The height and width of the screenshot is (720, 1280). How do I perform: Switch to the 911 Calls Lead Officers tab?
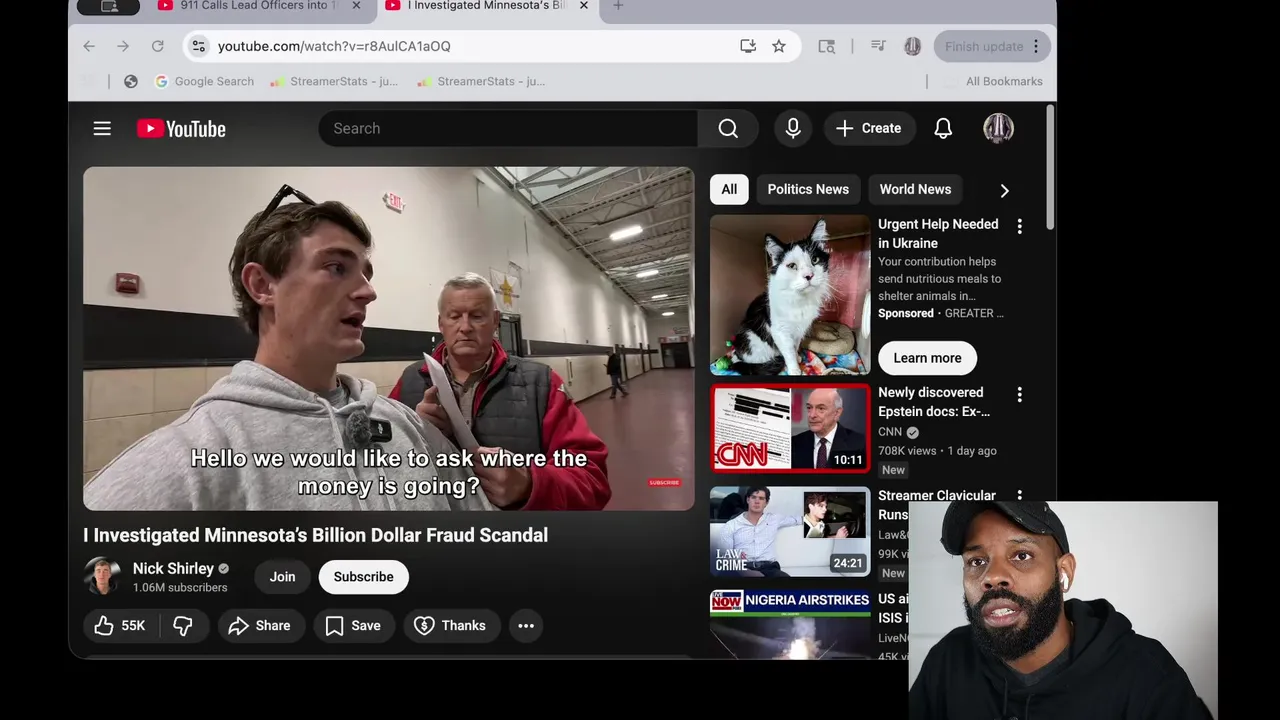coord(259,6)
